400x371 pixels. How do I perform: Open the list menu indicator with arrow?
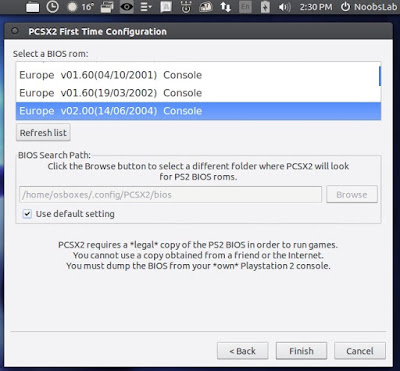(x=146, y=7)
